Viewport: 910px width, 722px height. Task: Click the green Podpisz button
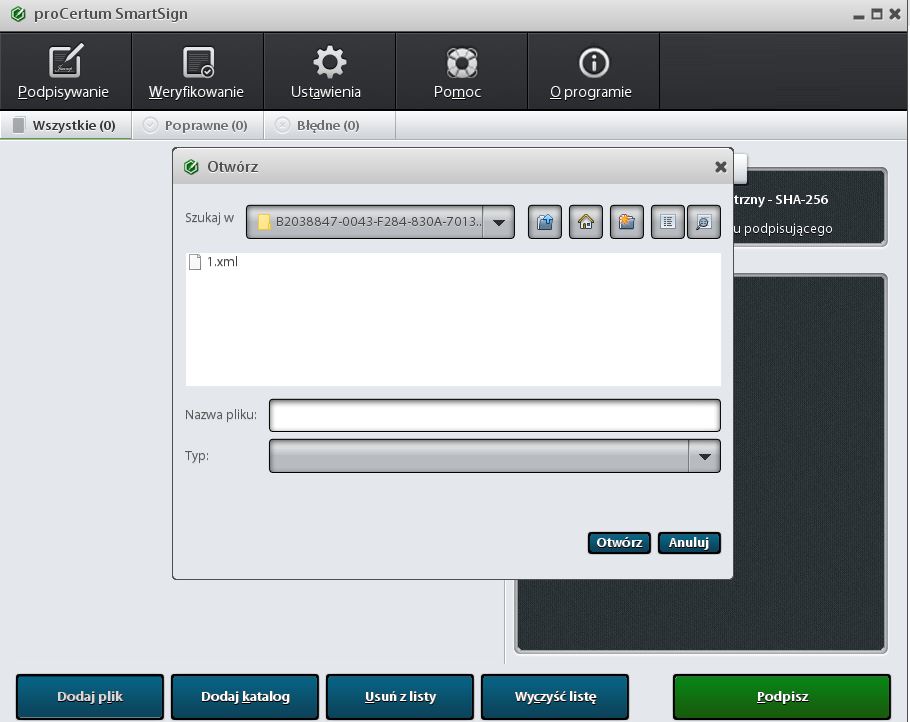(782, 696)
